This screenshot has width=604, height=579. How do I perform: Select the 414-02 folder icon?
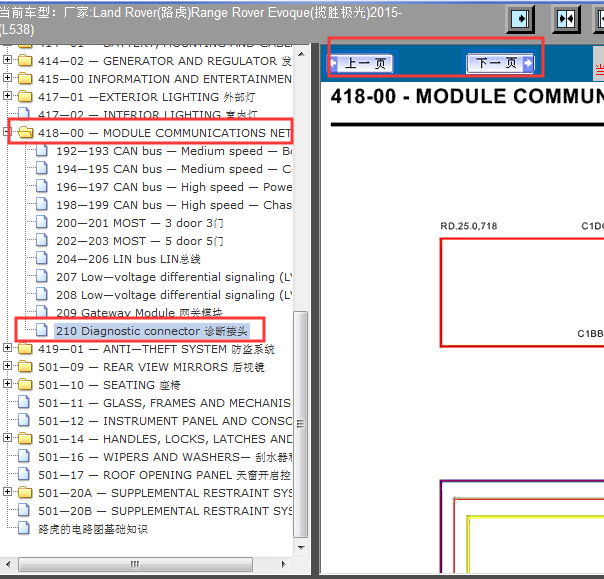(25, 60)
